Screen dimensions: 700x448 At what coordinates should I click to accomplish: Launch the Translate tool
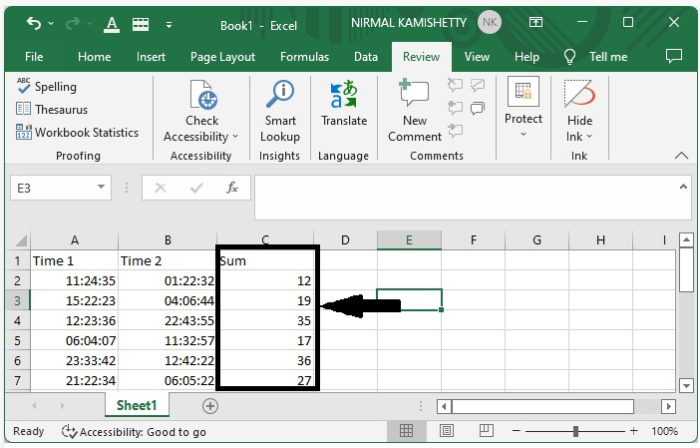(x=344, y=104)
